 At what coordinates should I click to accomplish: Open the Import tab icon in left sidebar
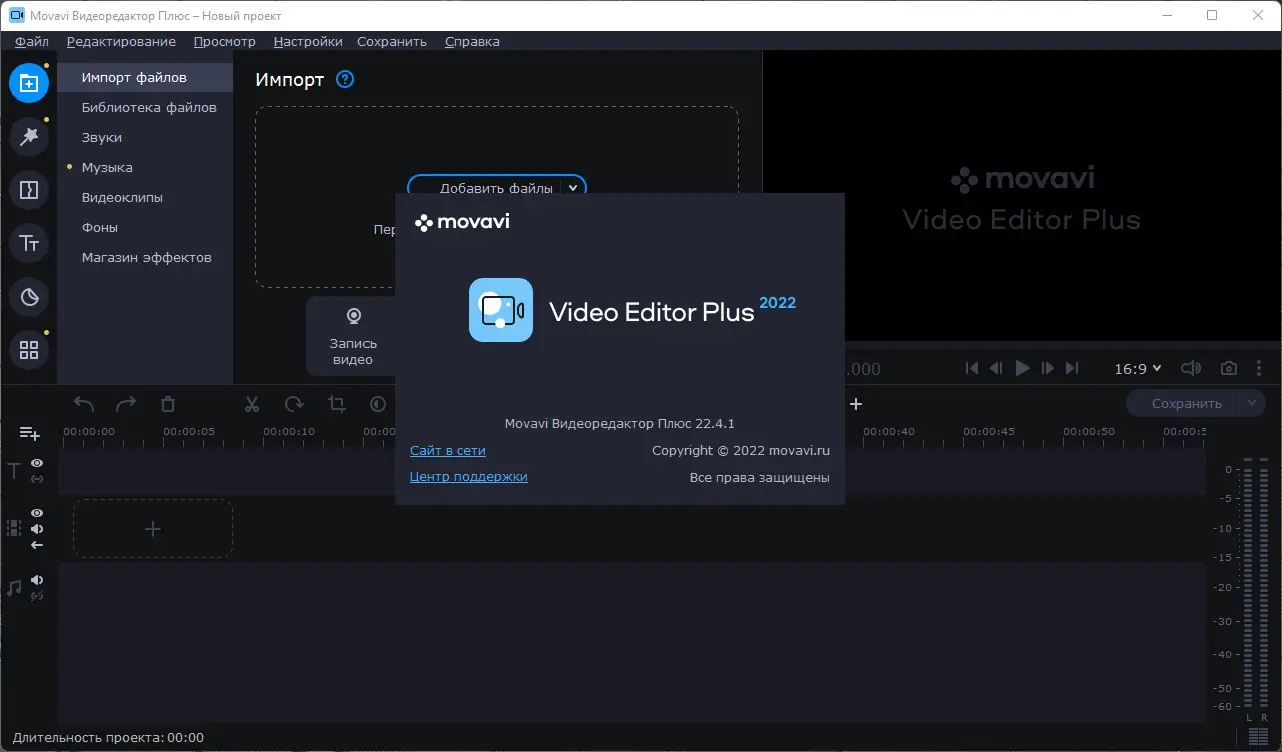(29, 83)
